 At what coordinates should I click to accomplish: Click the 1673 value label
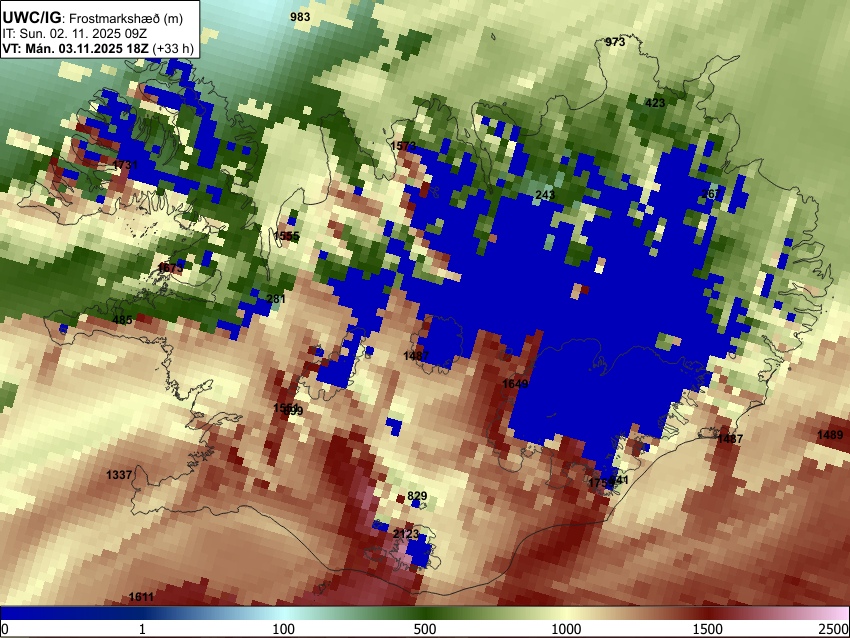170,267
